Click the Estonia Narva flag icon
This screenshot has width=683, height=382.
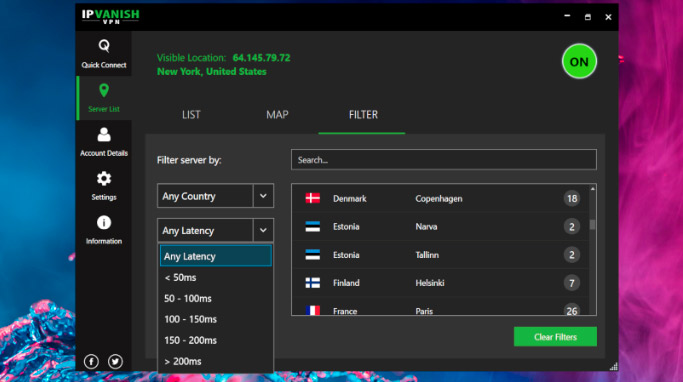click(x=313, y=226)
